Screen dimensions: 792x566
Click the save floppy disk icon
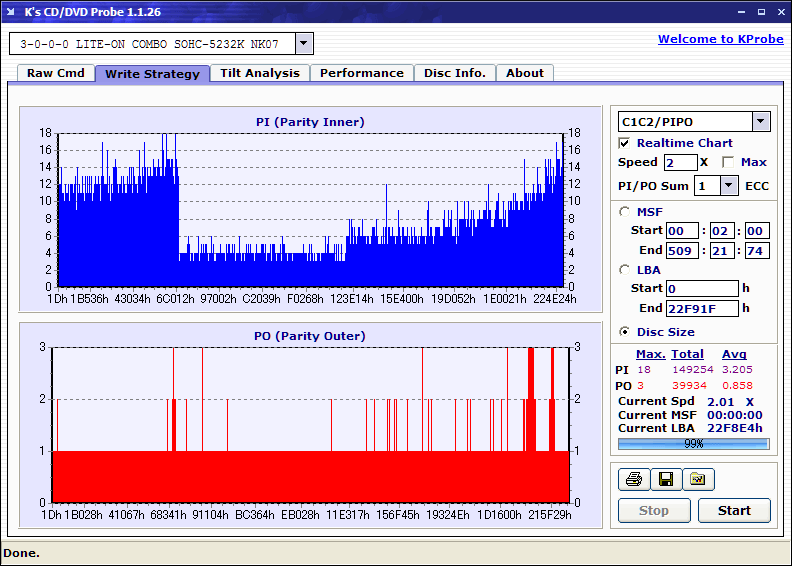point(665,479)
